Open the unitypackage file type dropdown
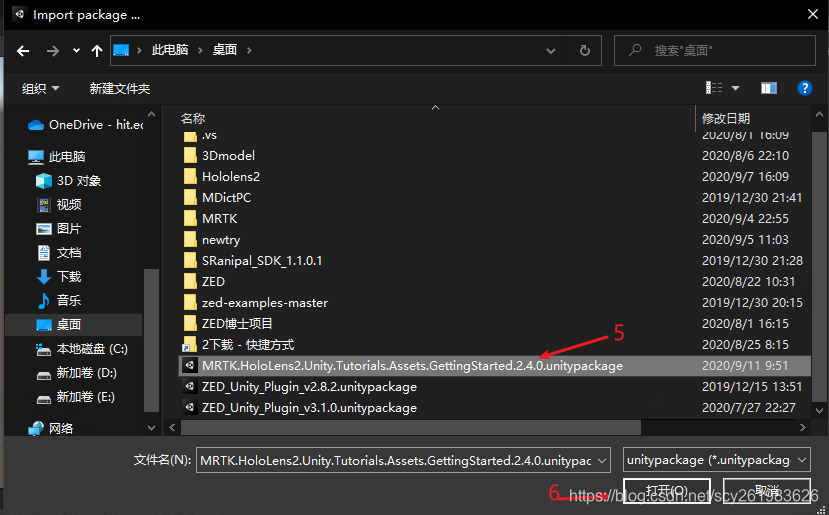829x515 pixels. coord(716,460)
